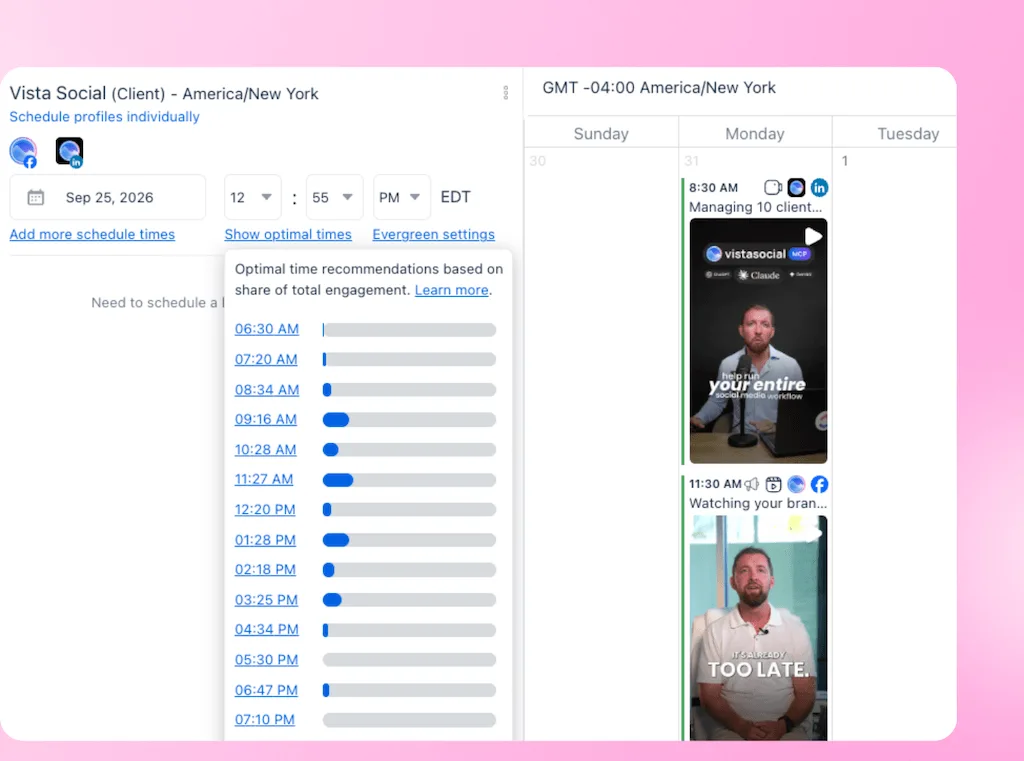The height and width of the screenshot is (761, 1024).
Task: Click reel calendar icon on 11:30 AM post
Action: click(773, 484)
